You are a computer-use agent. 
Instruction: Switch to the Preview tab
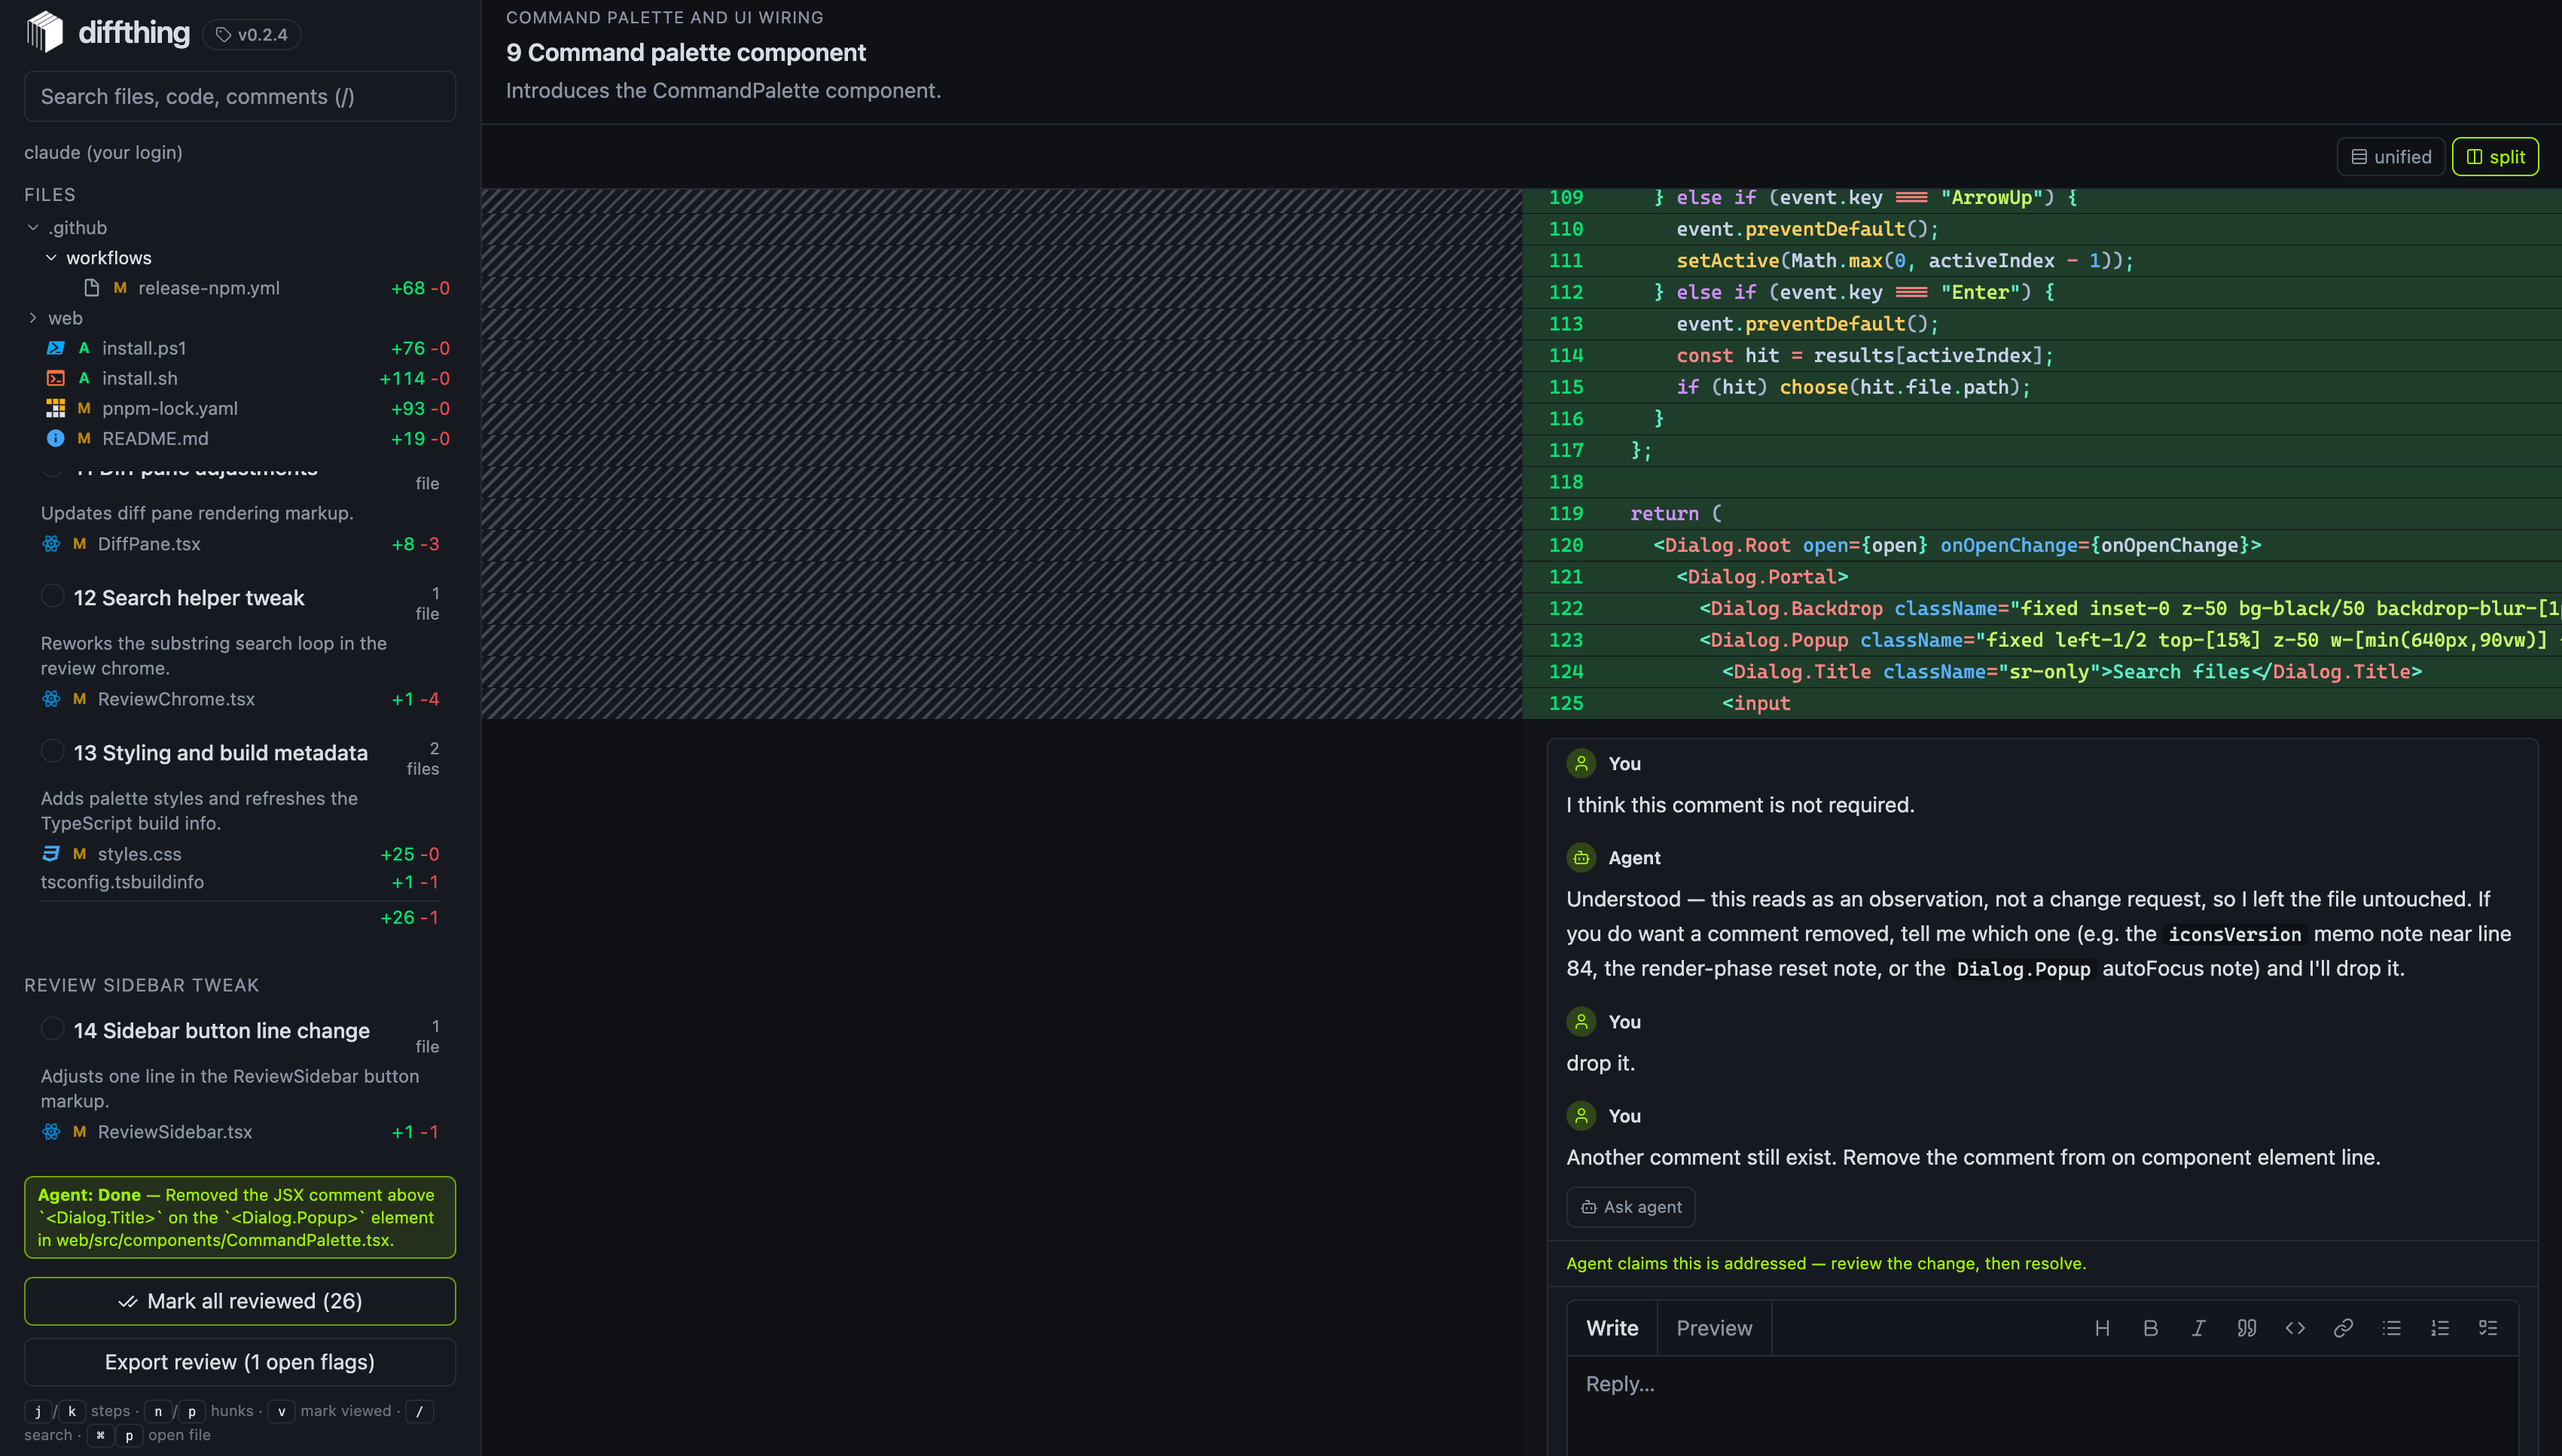click(1714, 1328)
